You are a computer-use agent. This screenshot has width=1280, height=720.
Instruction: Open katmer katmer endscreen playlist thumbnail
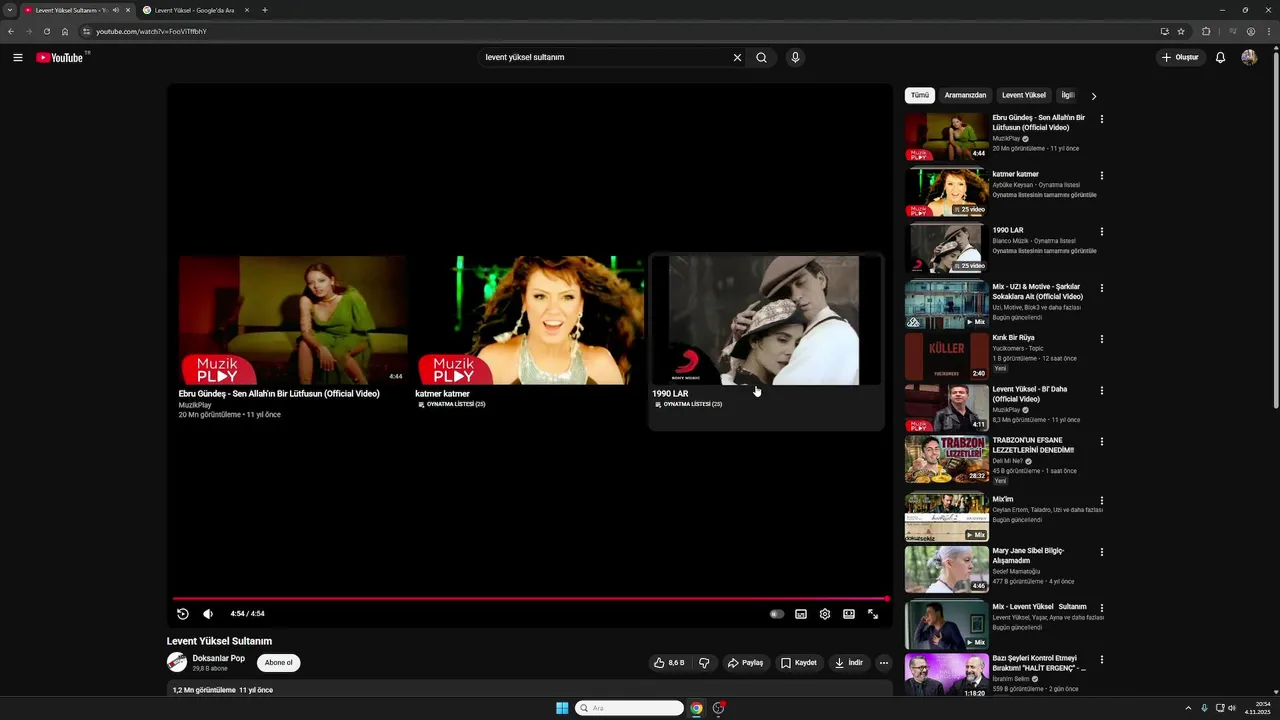pos(530,320)
